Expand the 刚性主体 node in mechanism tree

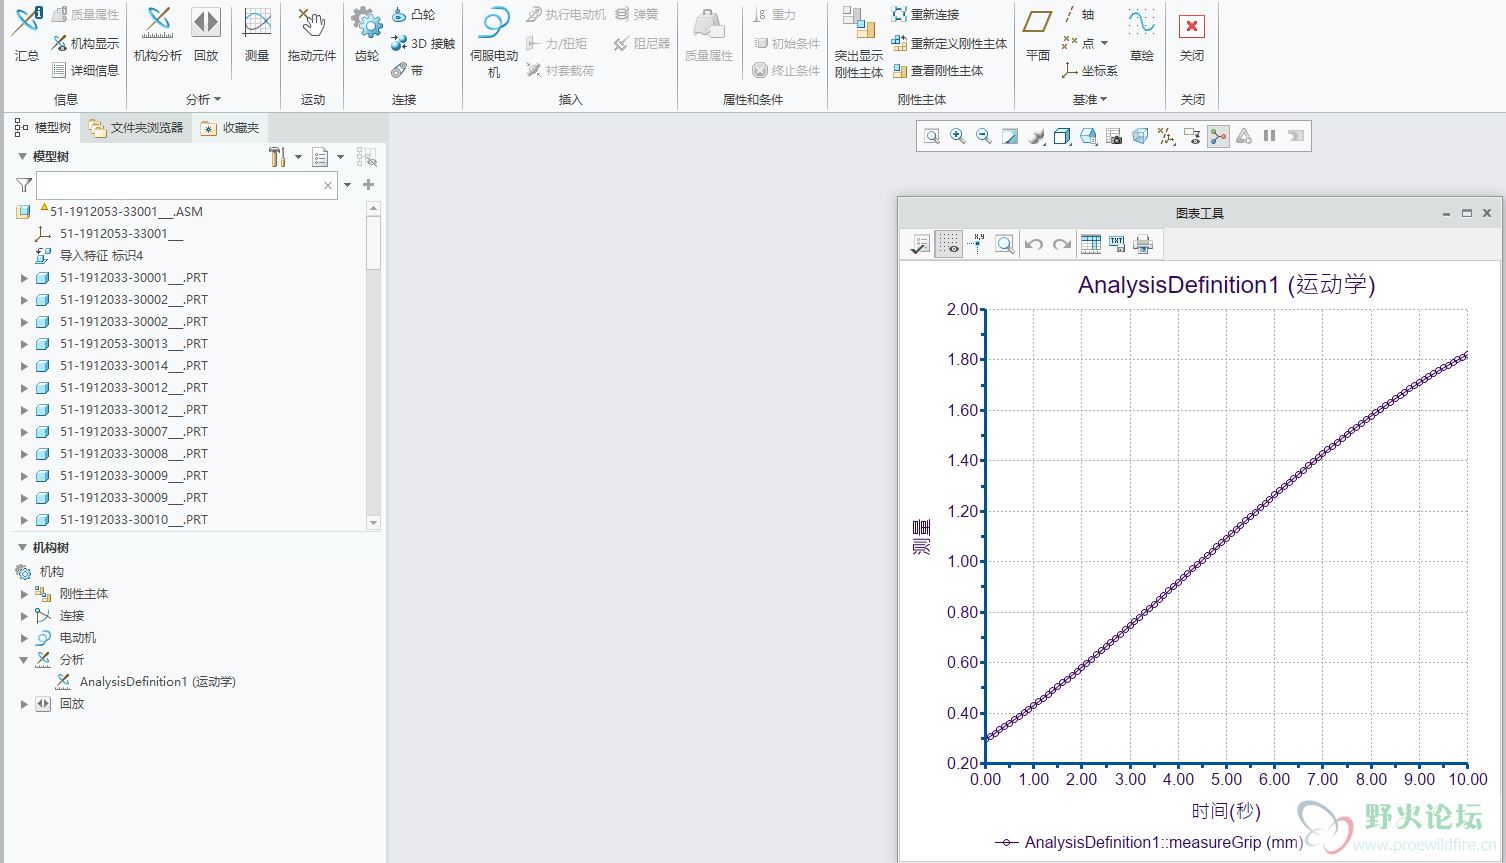(24, 594)
